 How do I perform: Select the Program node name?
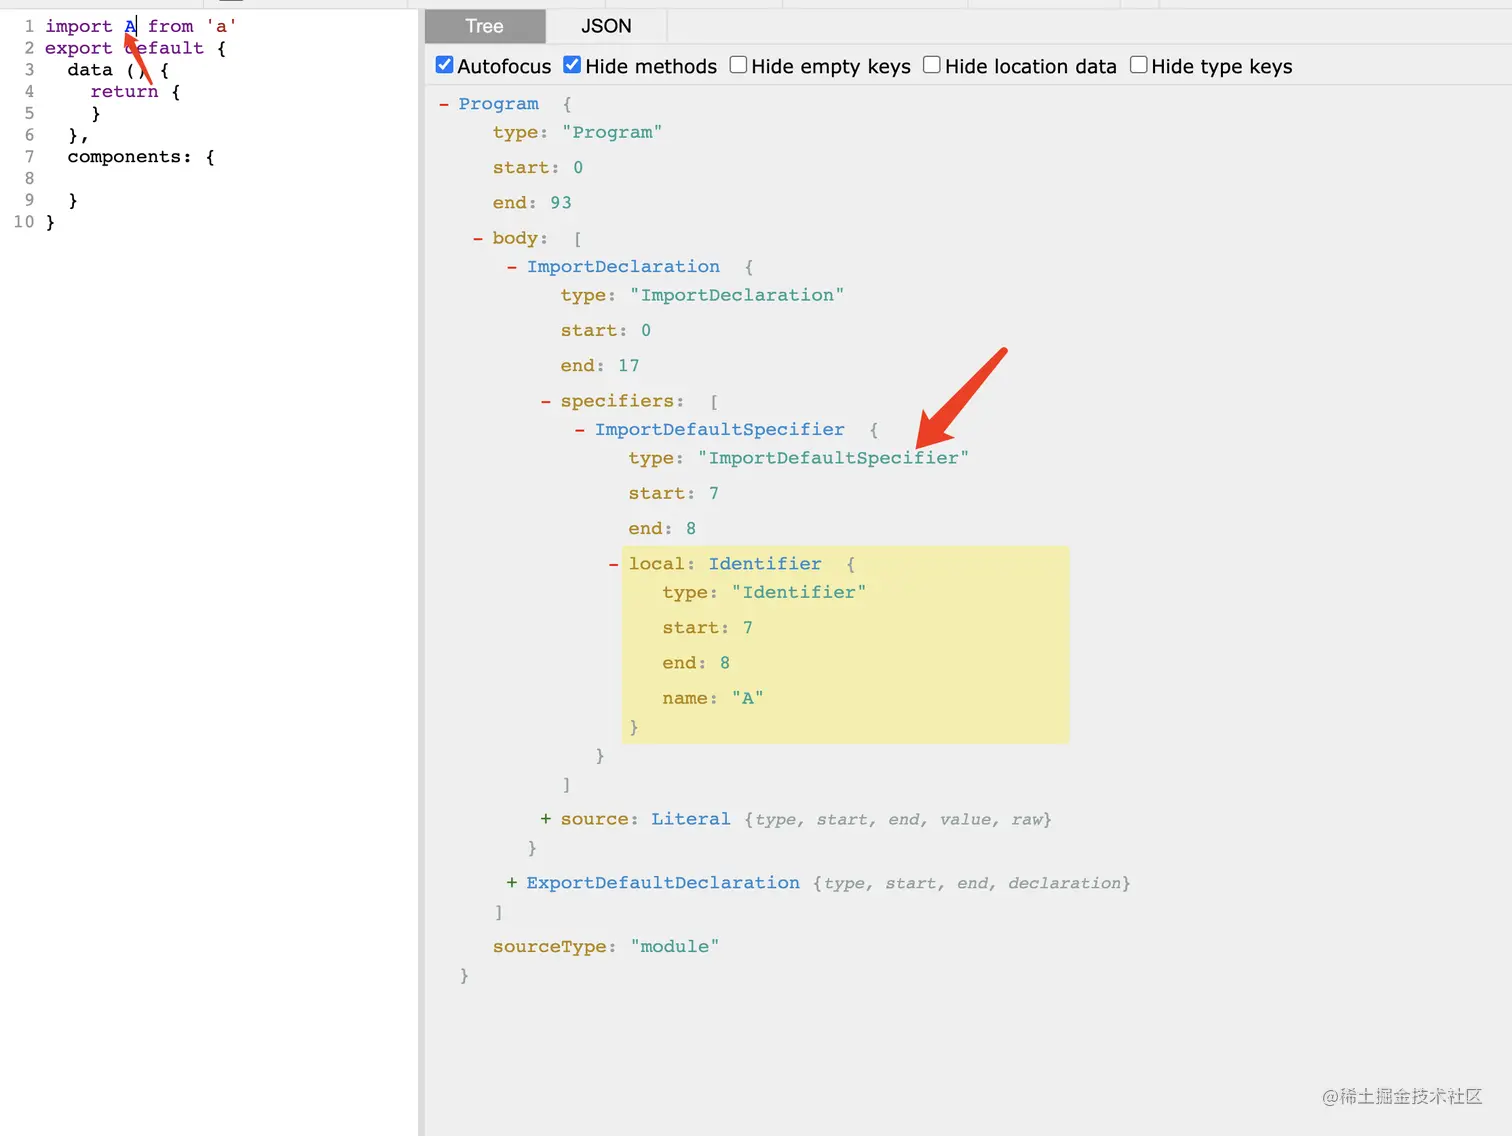click(499, 104)
